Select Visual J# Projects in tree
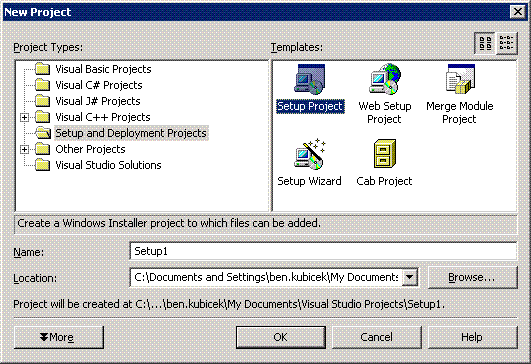This screenshot has width=531, height=364. pos(98,101)
